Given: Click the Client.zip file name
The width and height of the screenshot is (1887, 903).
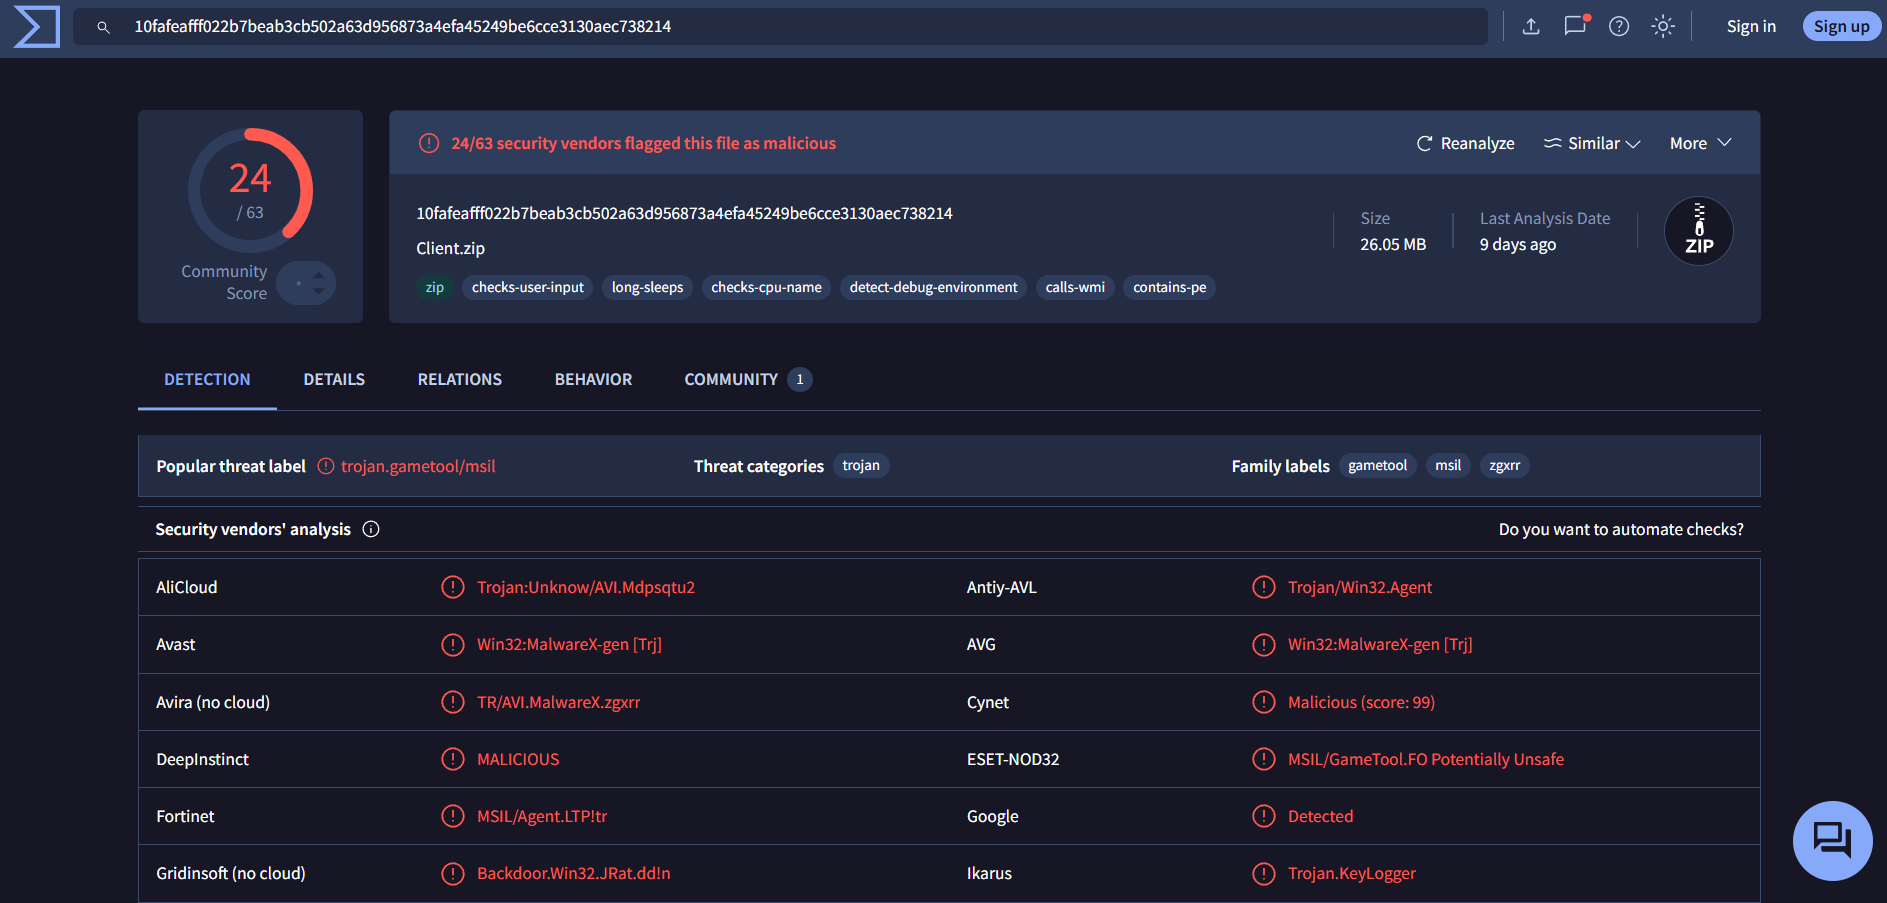Looking at the screenshot, I should click(x=450, y=248).
